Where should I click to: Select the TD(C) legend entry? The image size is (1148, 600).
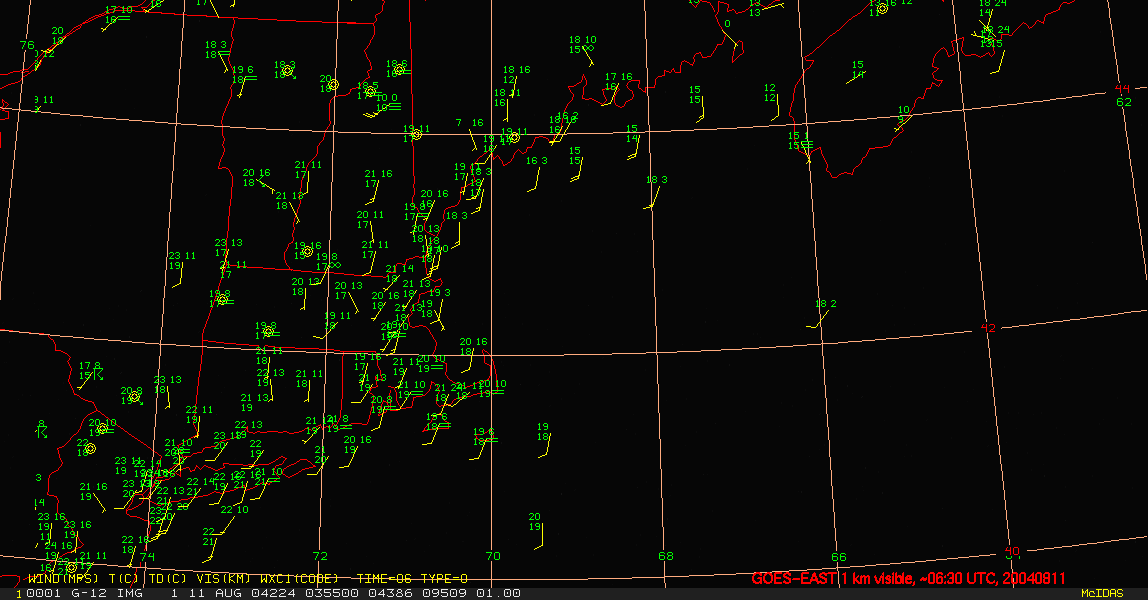coord(167,579)
